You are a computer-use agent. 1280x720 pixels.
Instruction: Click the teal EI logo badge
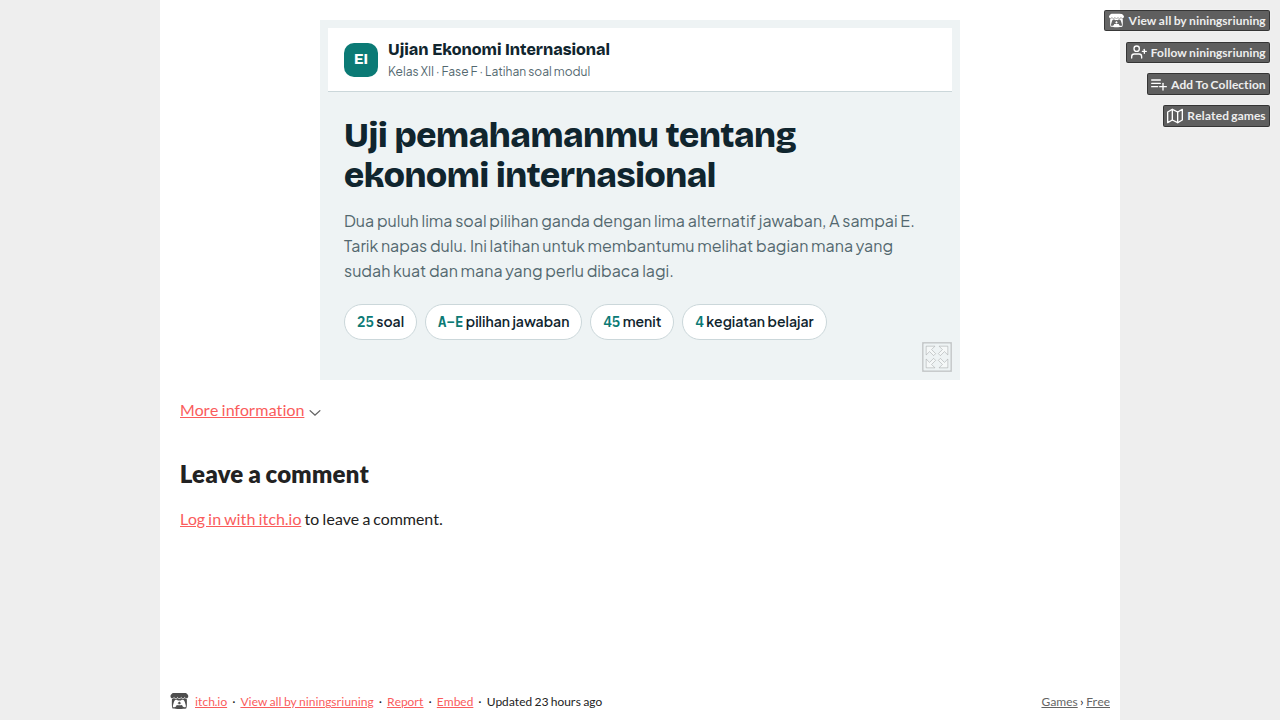coord(361,60)
